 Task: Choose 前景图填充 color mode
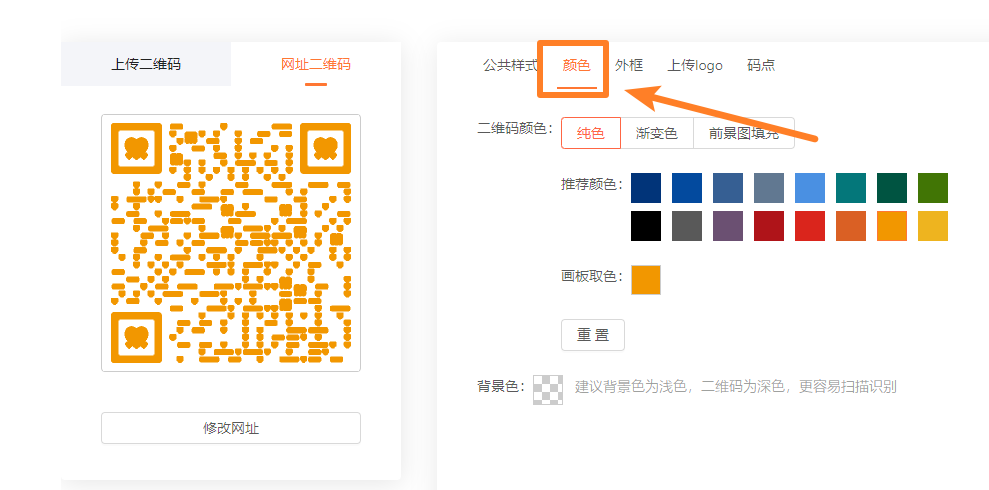(744, 133)
